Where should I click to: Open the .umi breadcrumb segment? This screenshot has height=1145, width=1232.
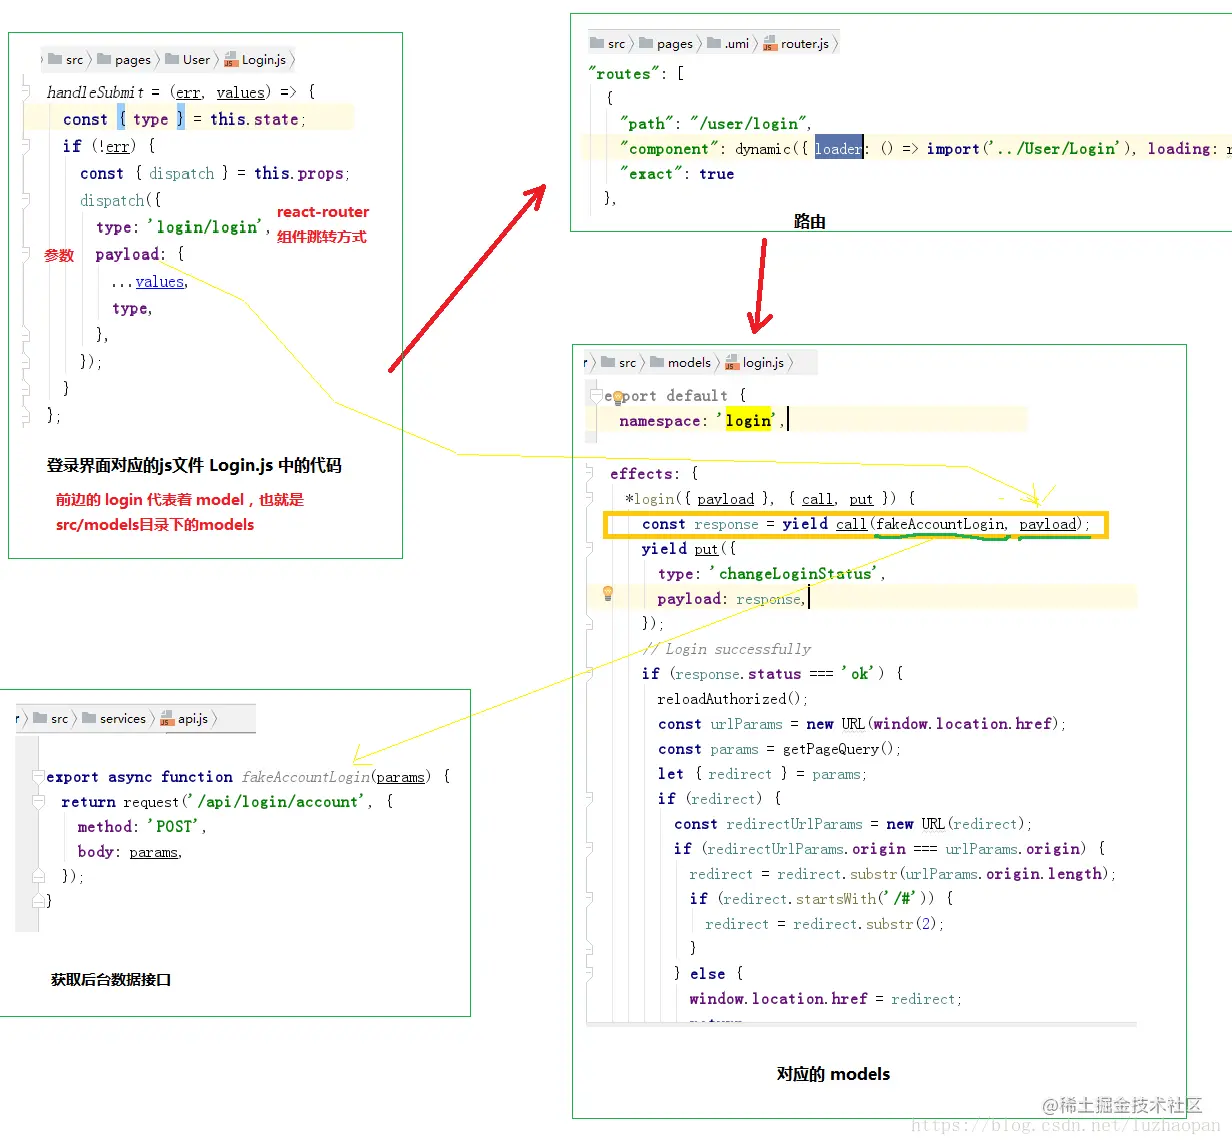737,43
